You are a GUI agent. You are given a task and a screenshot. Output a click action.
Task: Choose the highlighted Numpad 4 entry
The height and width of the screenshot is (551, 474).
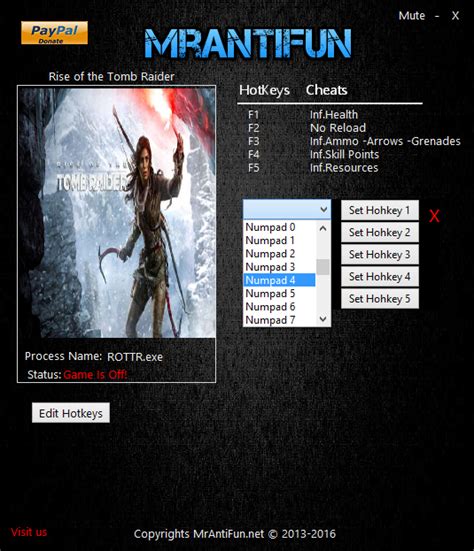279,280
